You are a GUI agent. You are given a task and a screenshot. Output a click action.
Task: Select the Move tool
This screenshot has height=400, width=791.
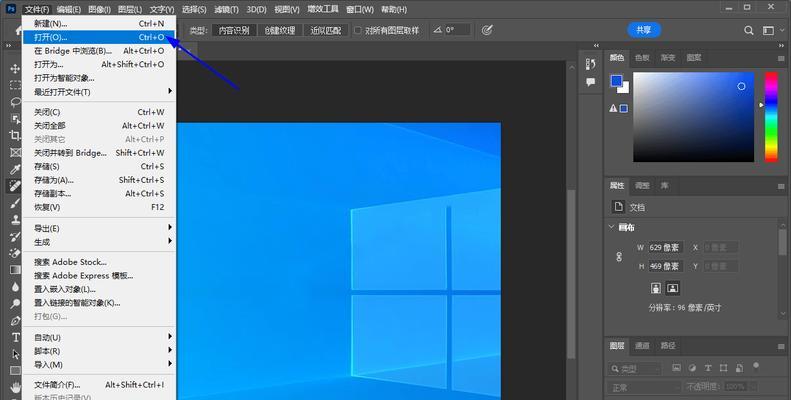click(x=15, y=68)
